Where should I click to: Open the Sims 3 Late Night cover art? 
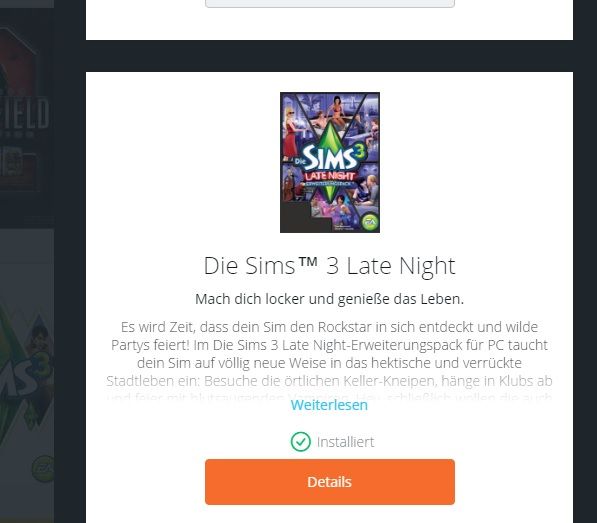tap(330, 162)
